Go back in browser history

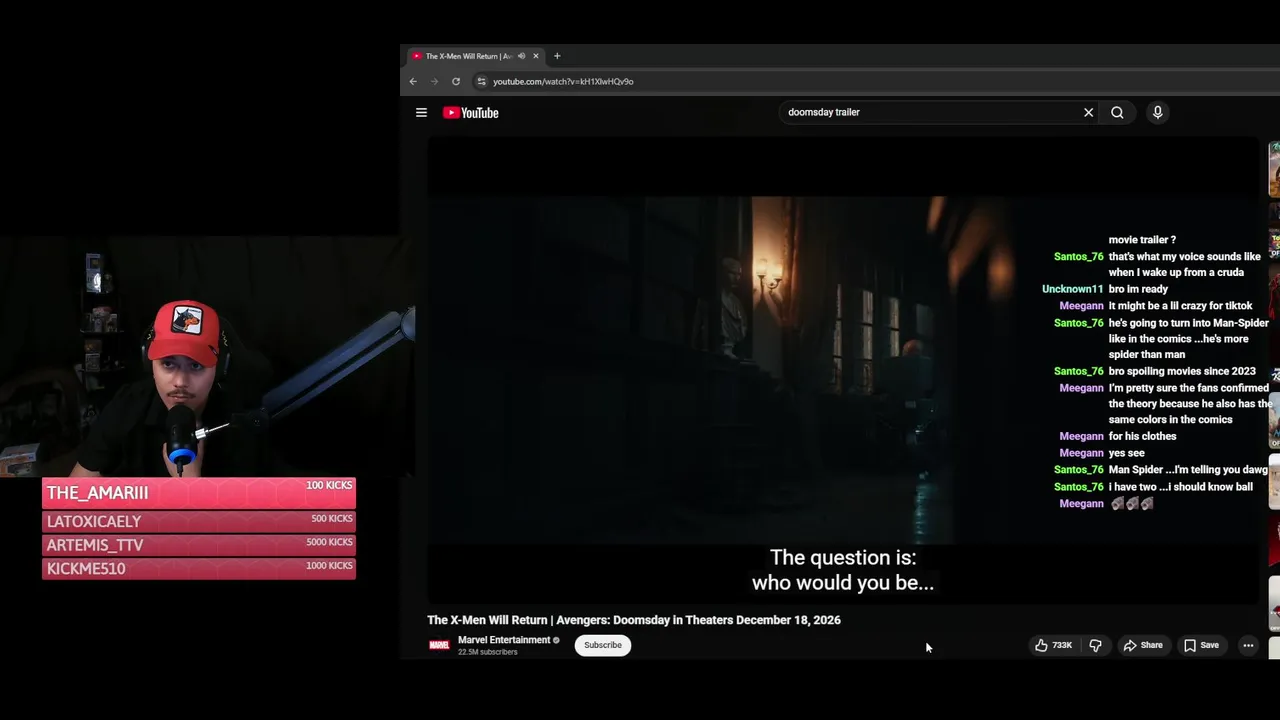(413, 82)
